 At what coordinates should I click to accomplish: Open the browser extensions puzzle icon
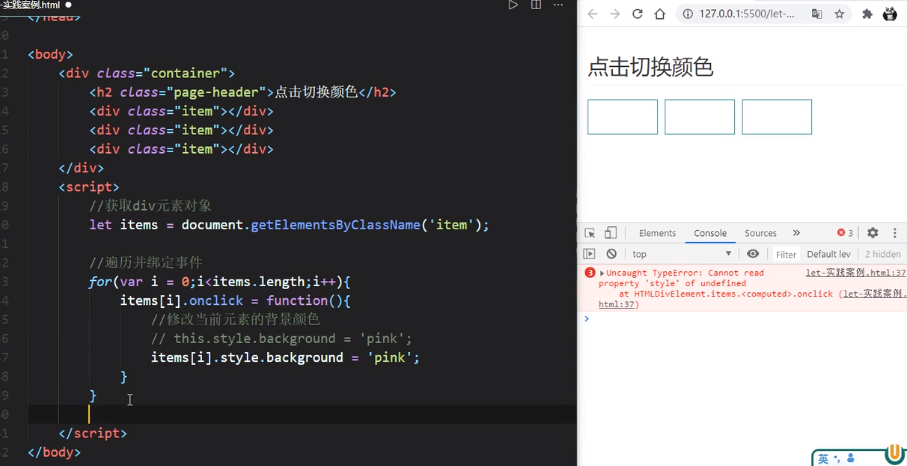[x=867, y=14]
